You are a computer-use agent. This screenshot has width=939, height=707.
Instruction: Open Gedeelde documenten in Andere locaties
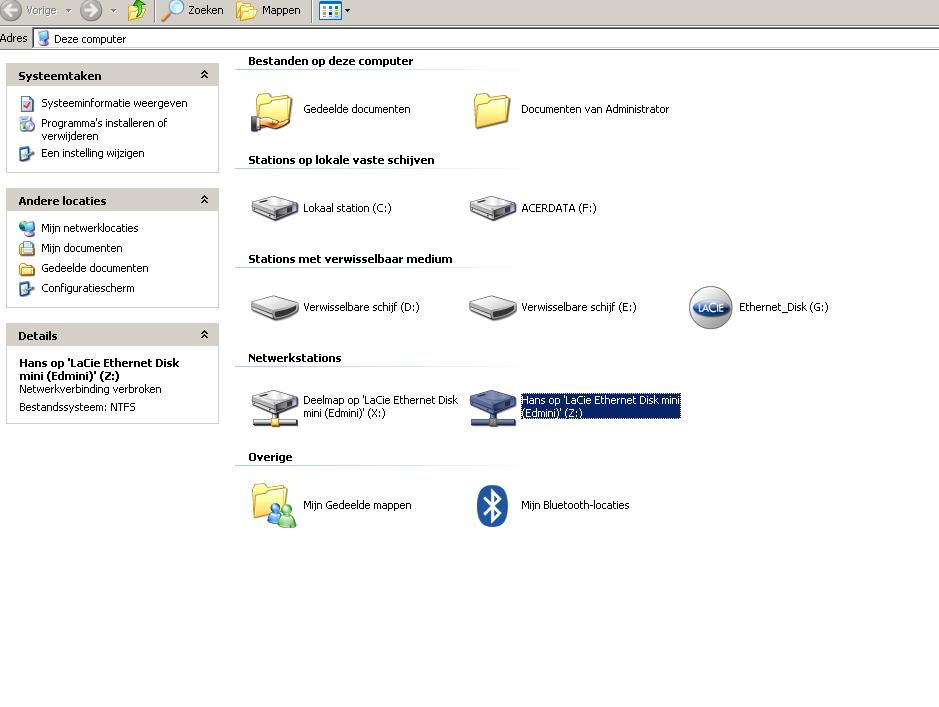[x=95, y=268]
